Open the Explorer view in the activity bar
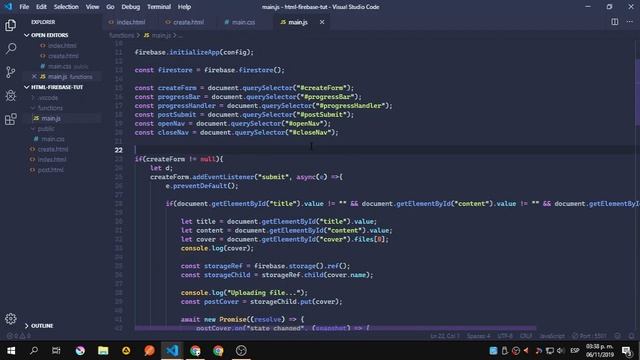 (11, 25)
